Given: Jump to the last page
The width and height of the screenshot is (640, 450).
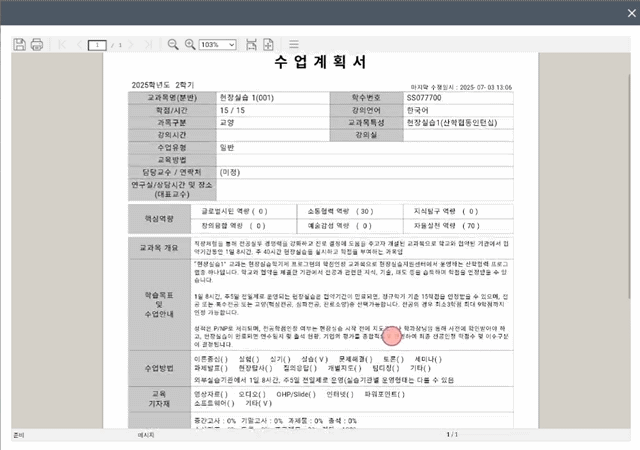Looking at the screenshot, I should [147, 45].
